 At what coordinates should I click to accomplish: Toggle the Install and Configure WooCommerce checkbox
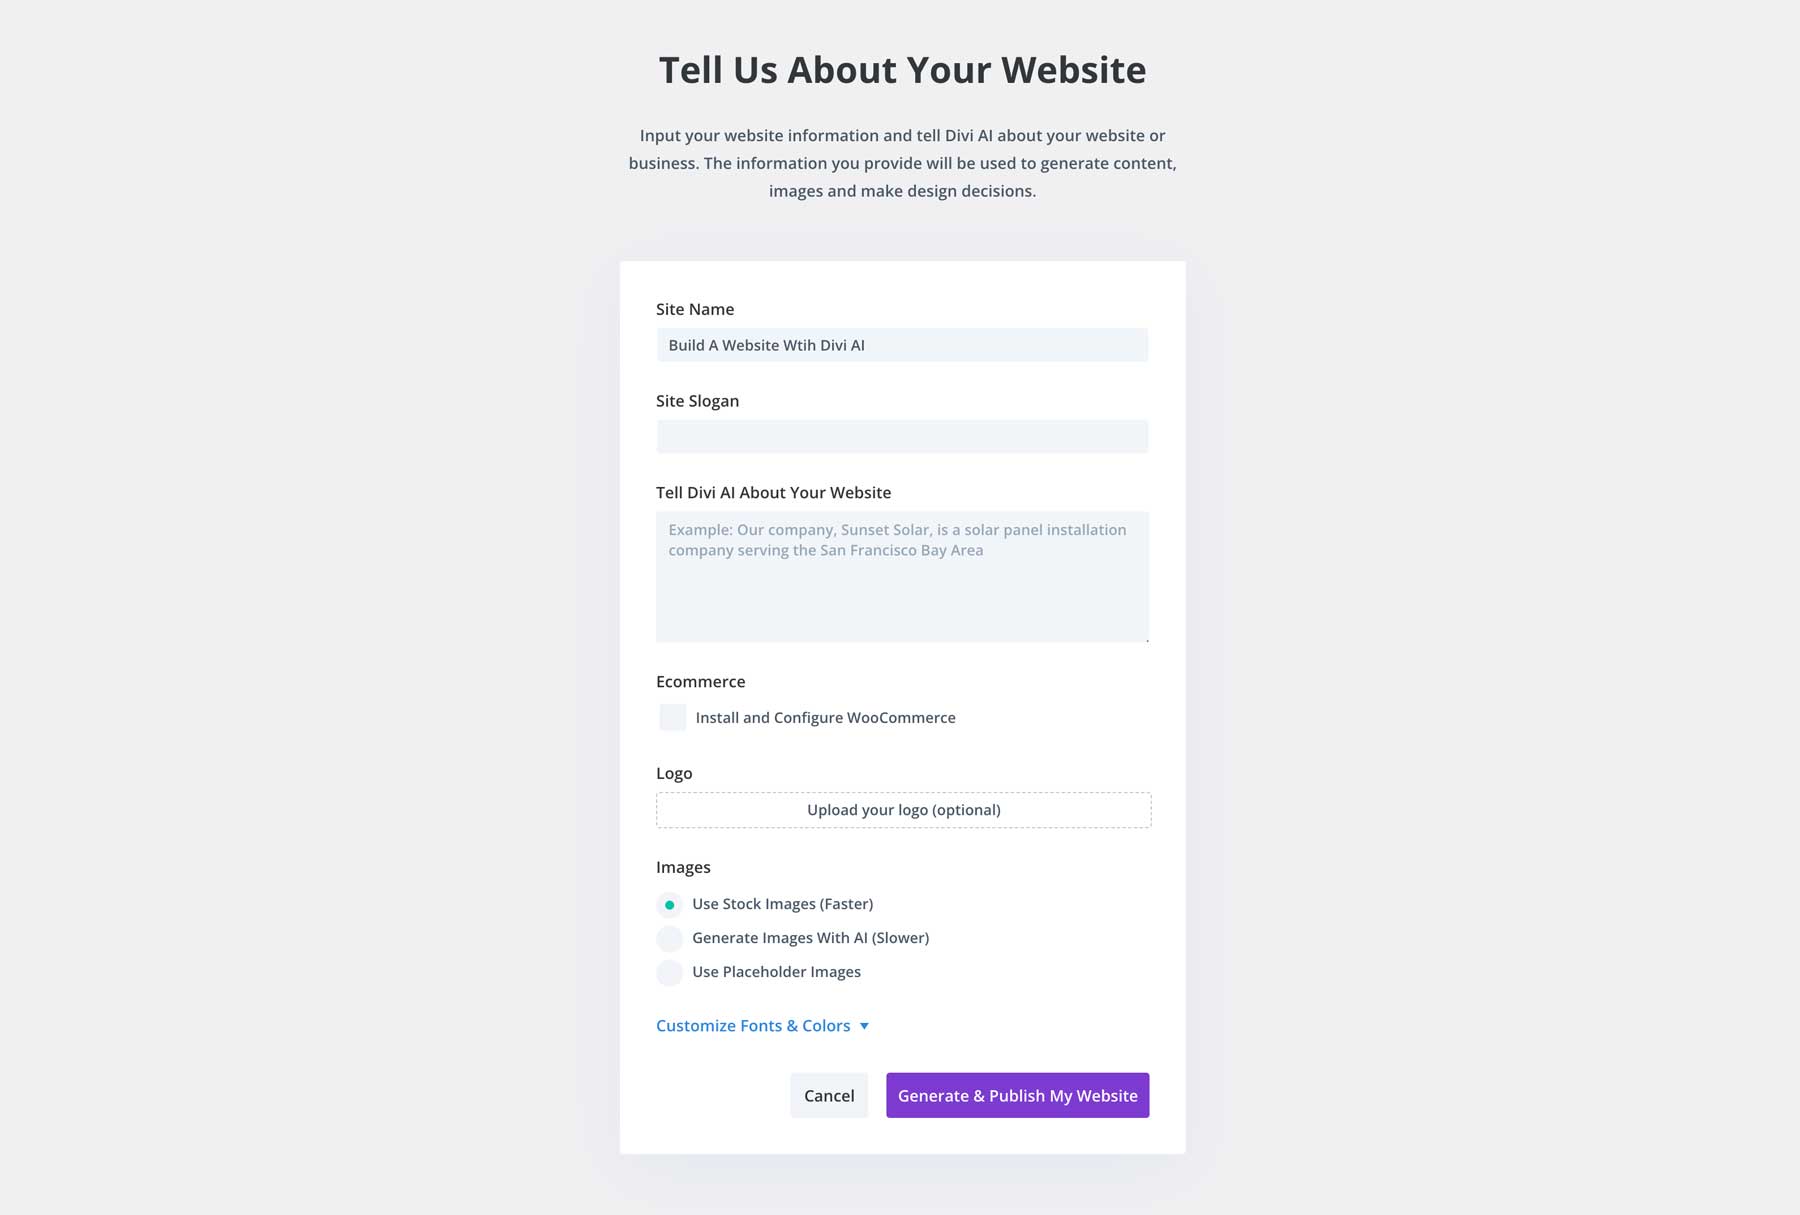pyautogui.click(x=671, y=717)
